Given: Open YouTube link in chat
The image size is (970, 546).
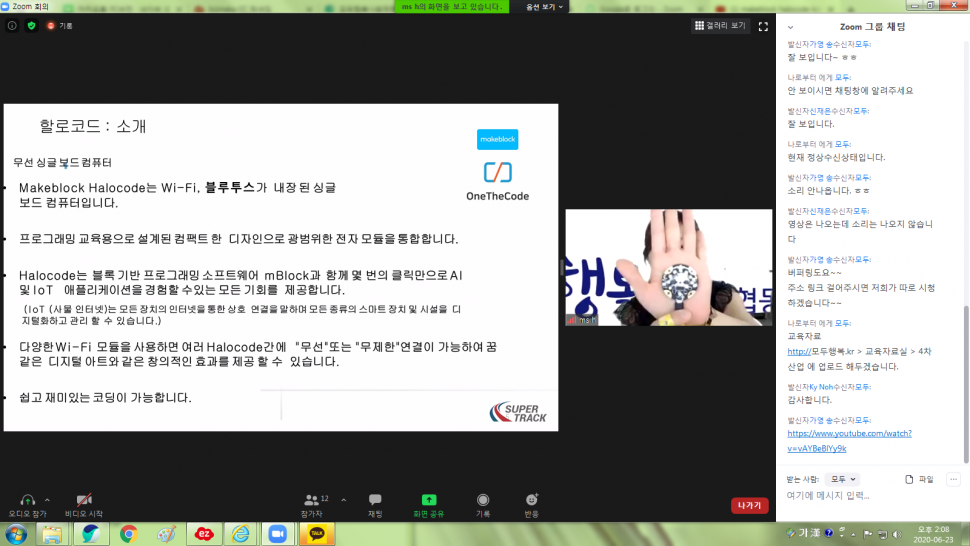Looking at the screenshot, I should pos(849,441).
